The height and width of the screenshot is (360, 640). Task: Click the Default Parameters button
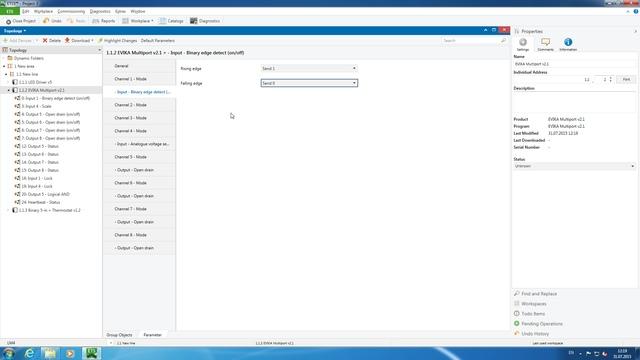158,40
